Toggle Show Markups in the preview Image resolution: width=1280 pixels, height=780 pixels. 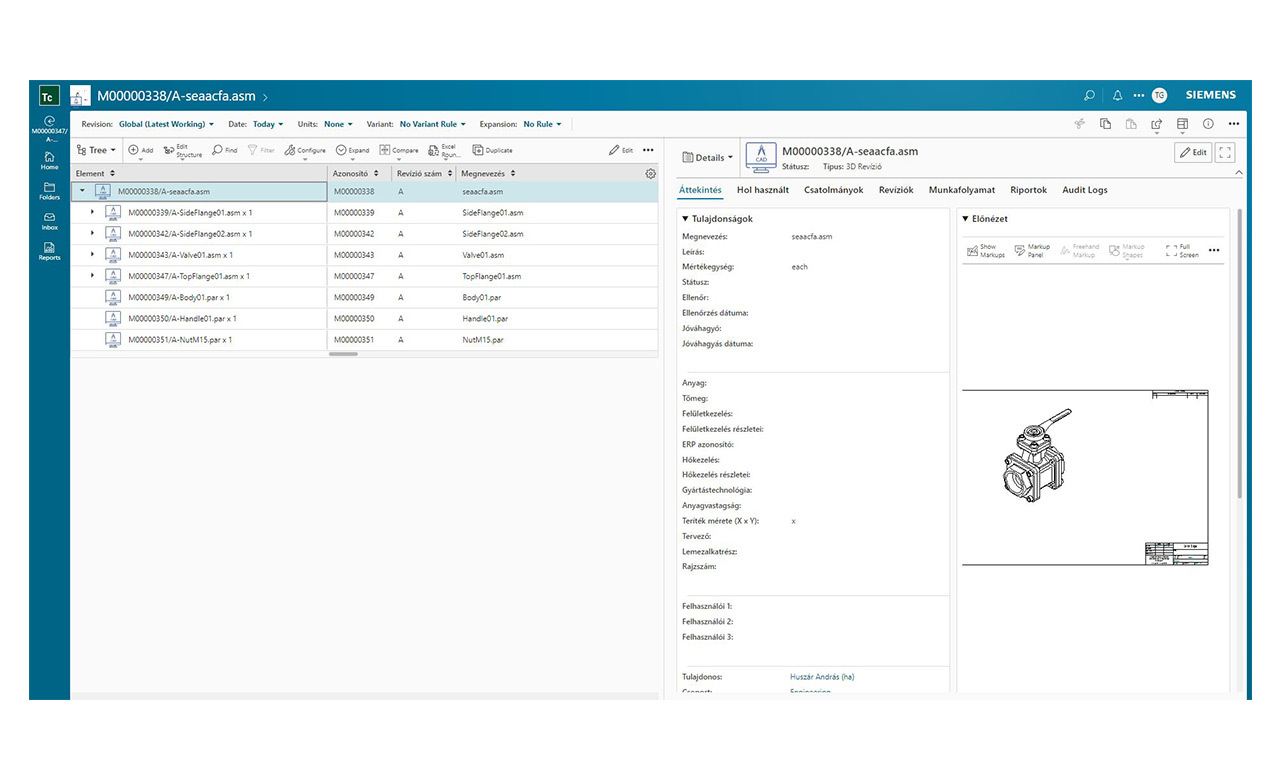pos(978,250)
